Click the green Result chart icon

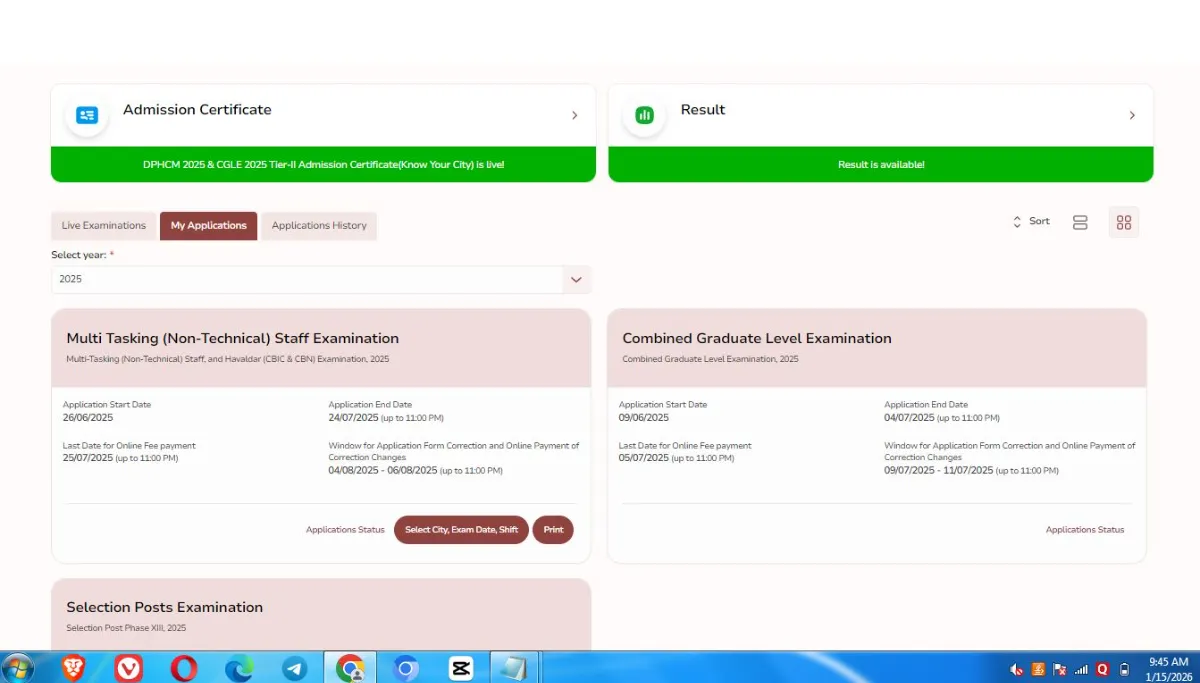pyautogui.click(x=644, y=115)
